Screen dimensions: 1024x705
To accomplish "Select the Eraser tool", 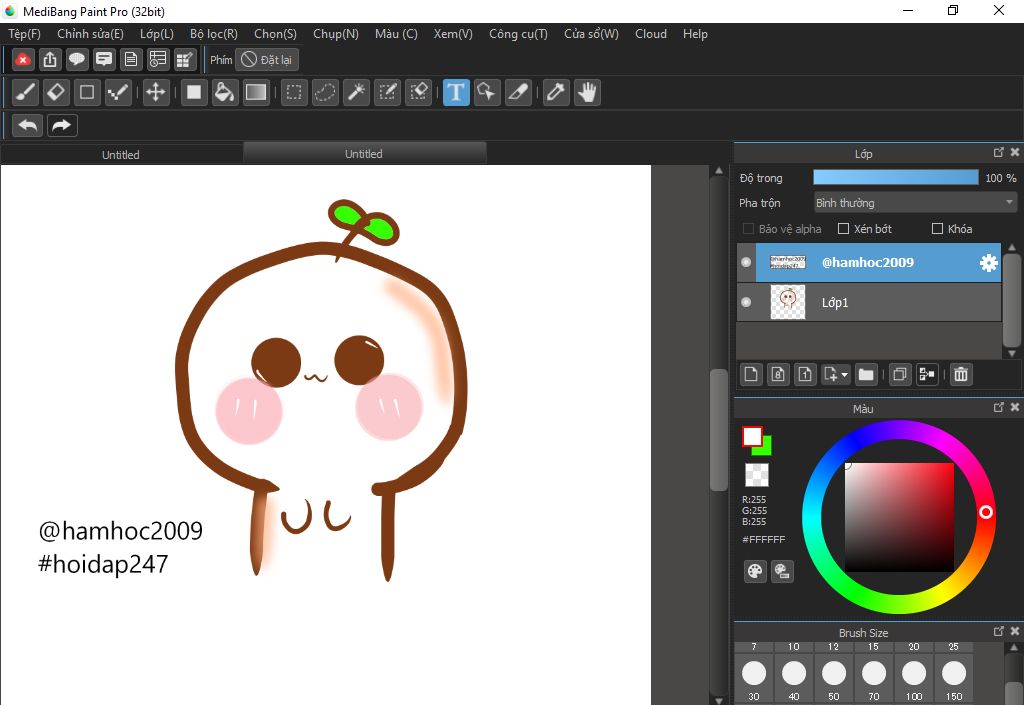I will click(x=57, y=93).
